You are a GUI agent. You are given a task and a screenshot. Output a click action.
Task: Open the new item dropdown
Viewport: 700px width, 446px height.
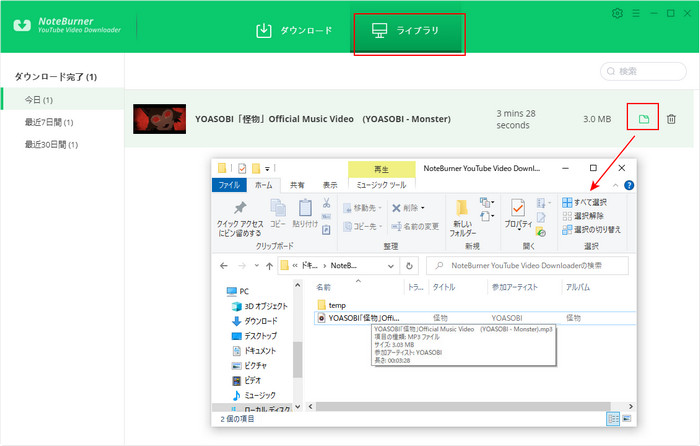(x=487, y=203)
